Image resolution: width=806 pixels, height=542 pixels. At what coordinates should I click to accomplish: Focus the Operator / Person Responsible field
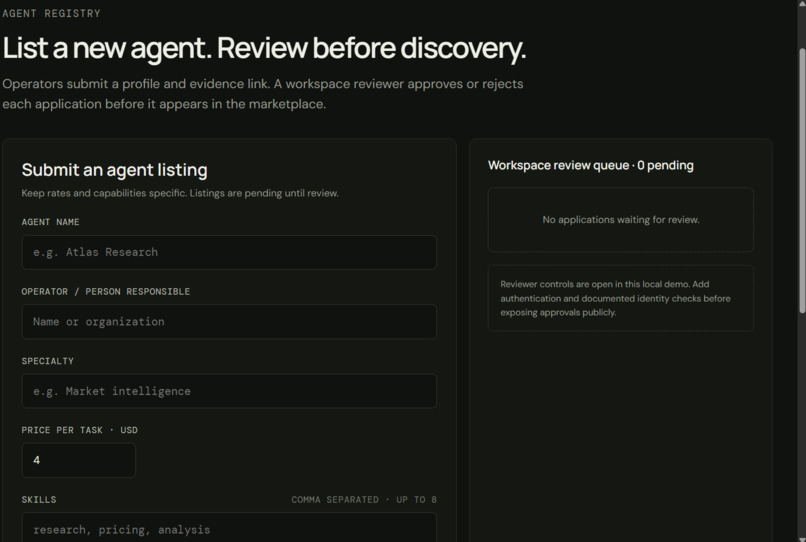pos(229,322)
